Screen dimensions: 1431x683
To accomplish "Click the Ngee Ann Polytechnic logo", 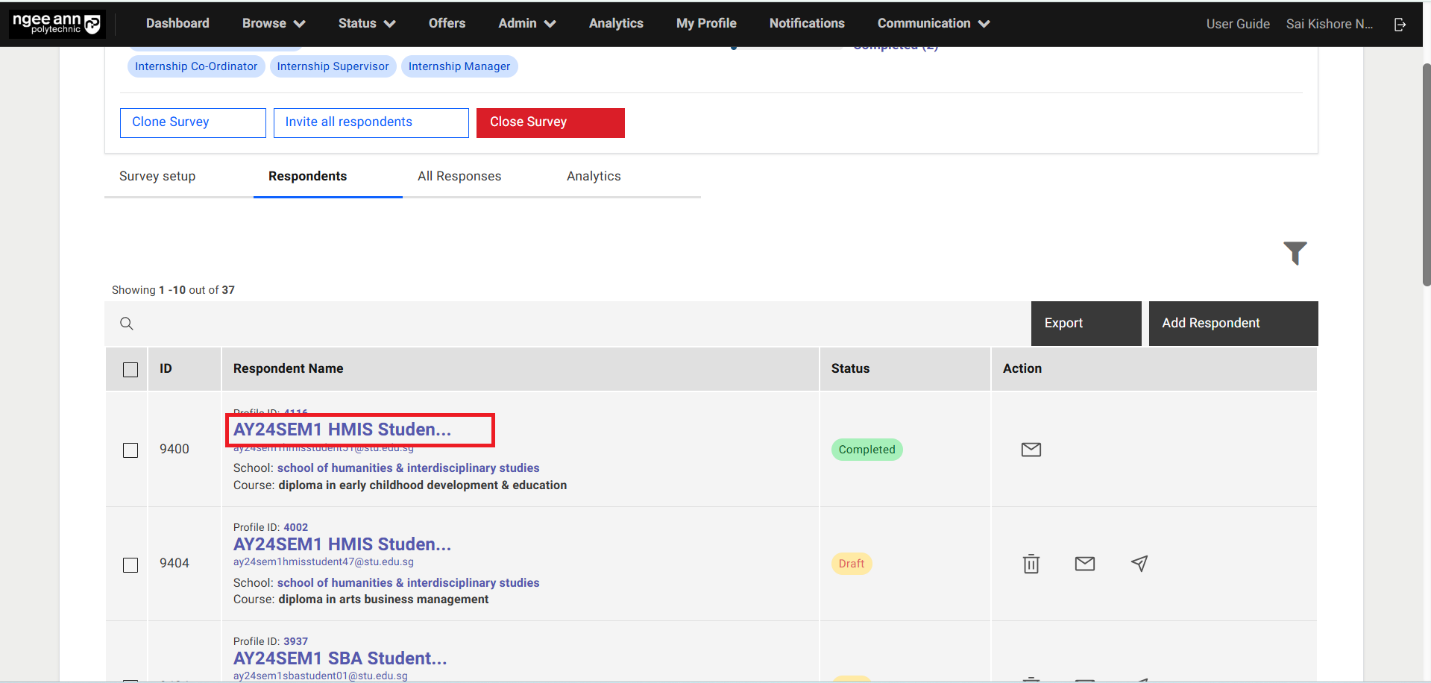I will point(56,24).
